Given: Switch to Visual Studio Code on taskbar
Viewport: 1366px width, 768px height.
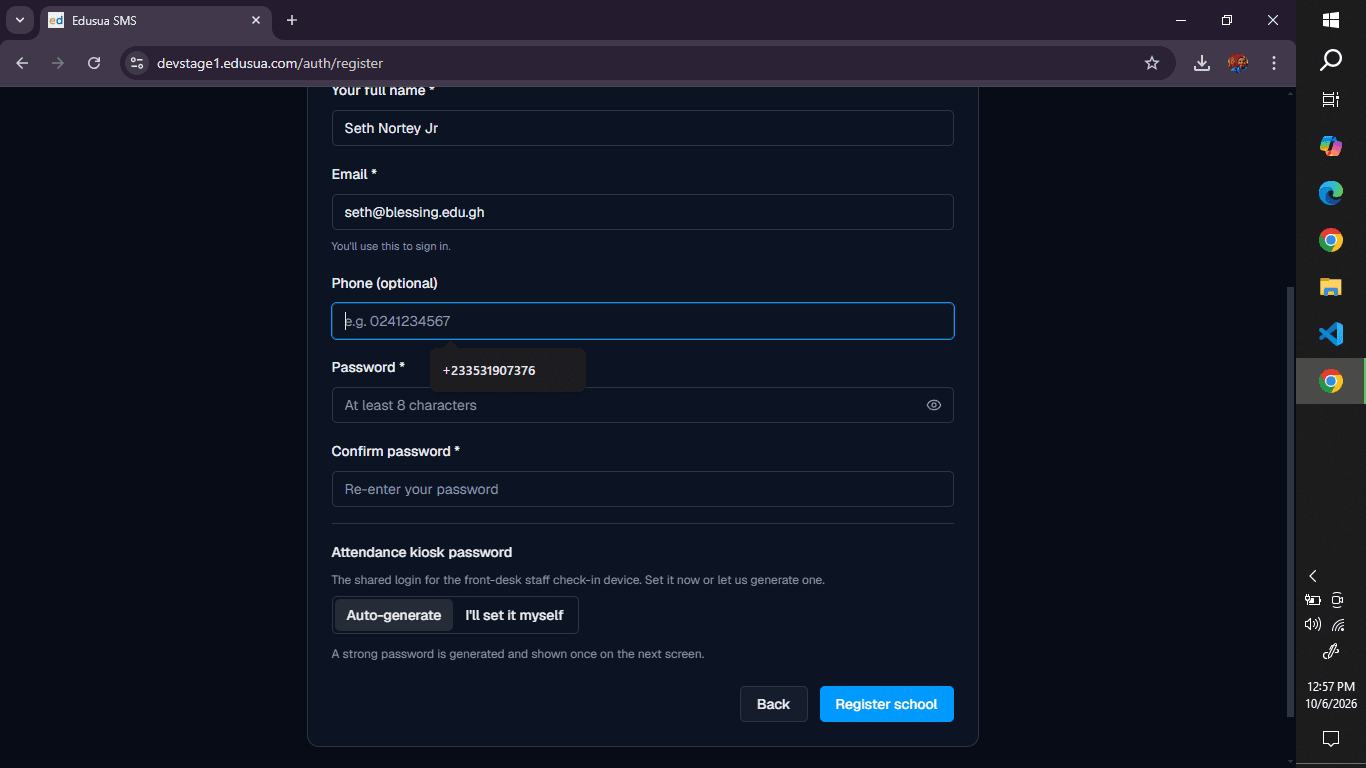Looking at the screenshot, I should click(x=1331, y=334).
